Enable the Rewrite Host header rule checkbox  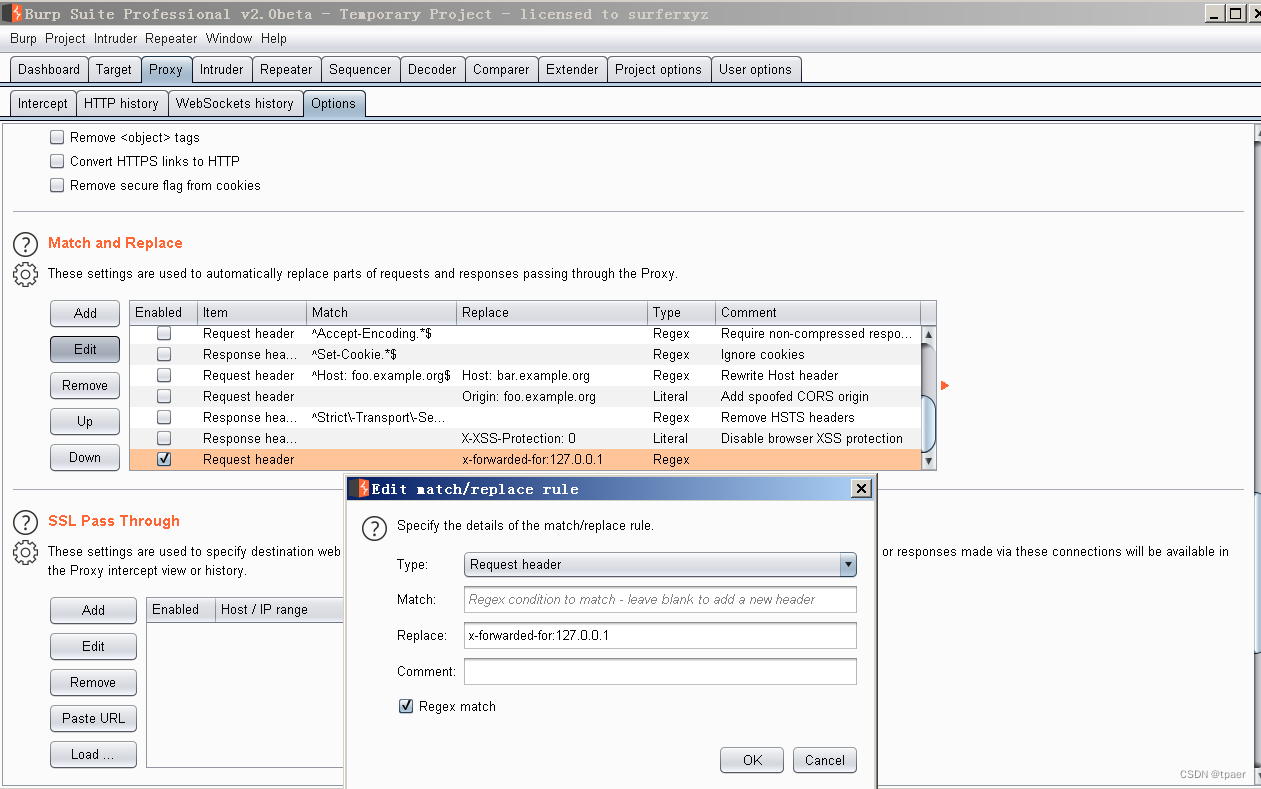[164, 375]
